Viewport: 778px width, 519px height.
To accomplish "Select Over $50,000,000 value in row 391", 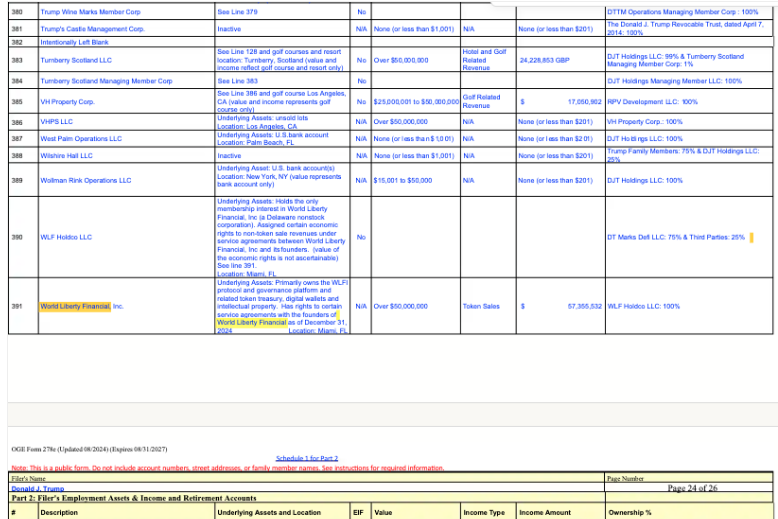I will coord(400,306).
